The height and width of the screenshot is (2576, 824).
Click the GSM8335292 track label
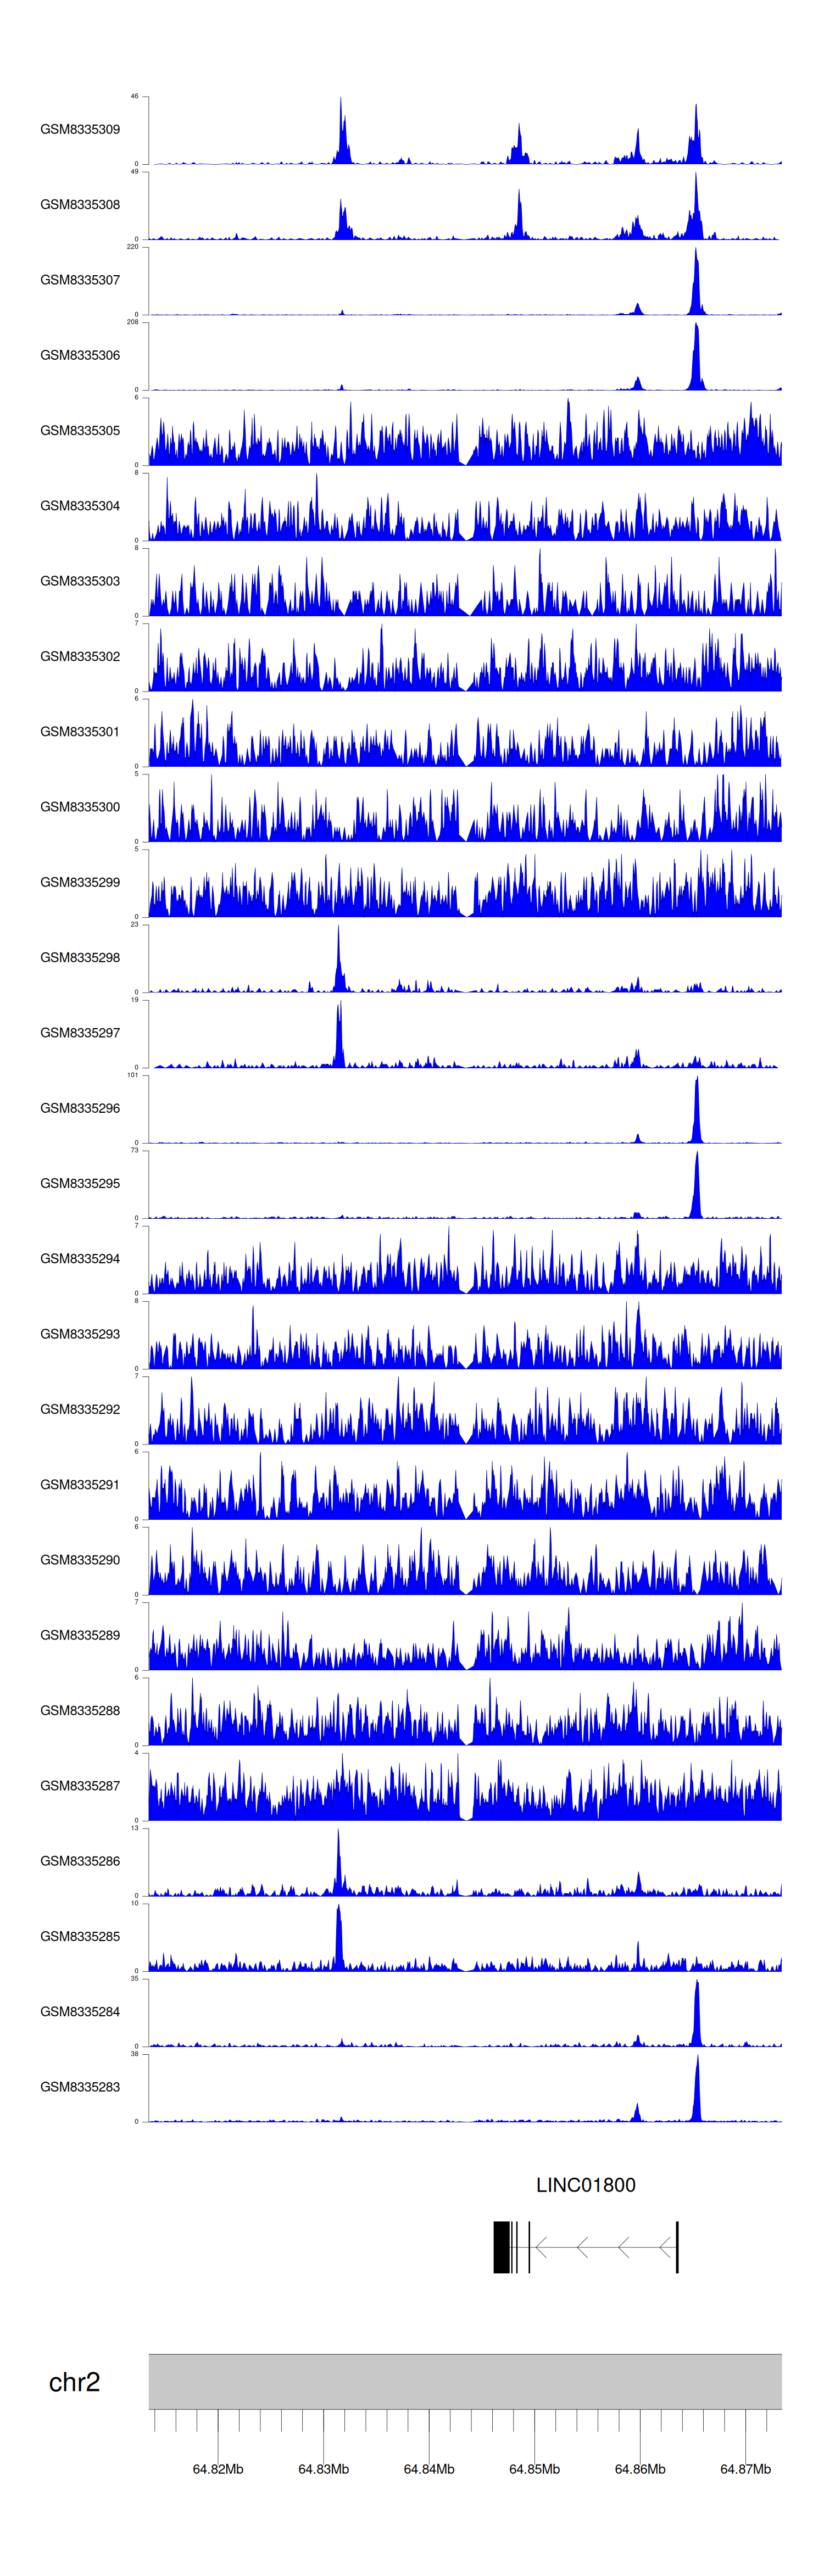pos(80,1409)
